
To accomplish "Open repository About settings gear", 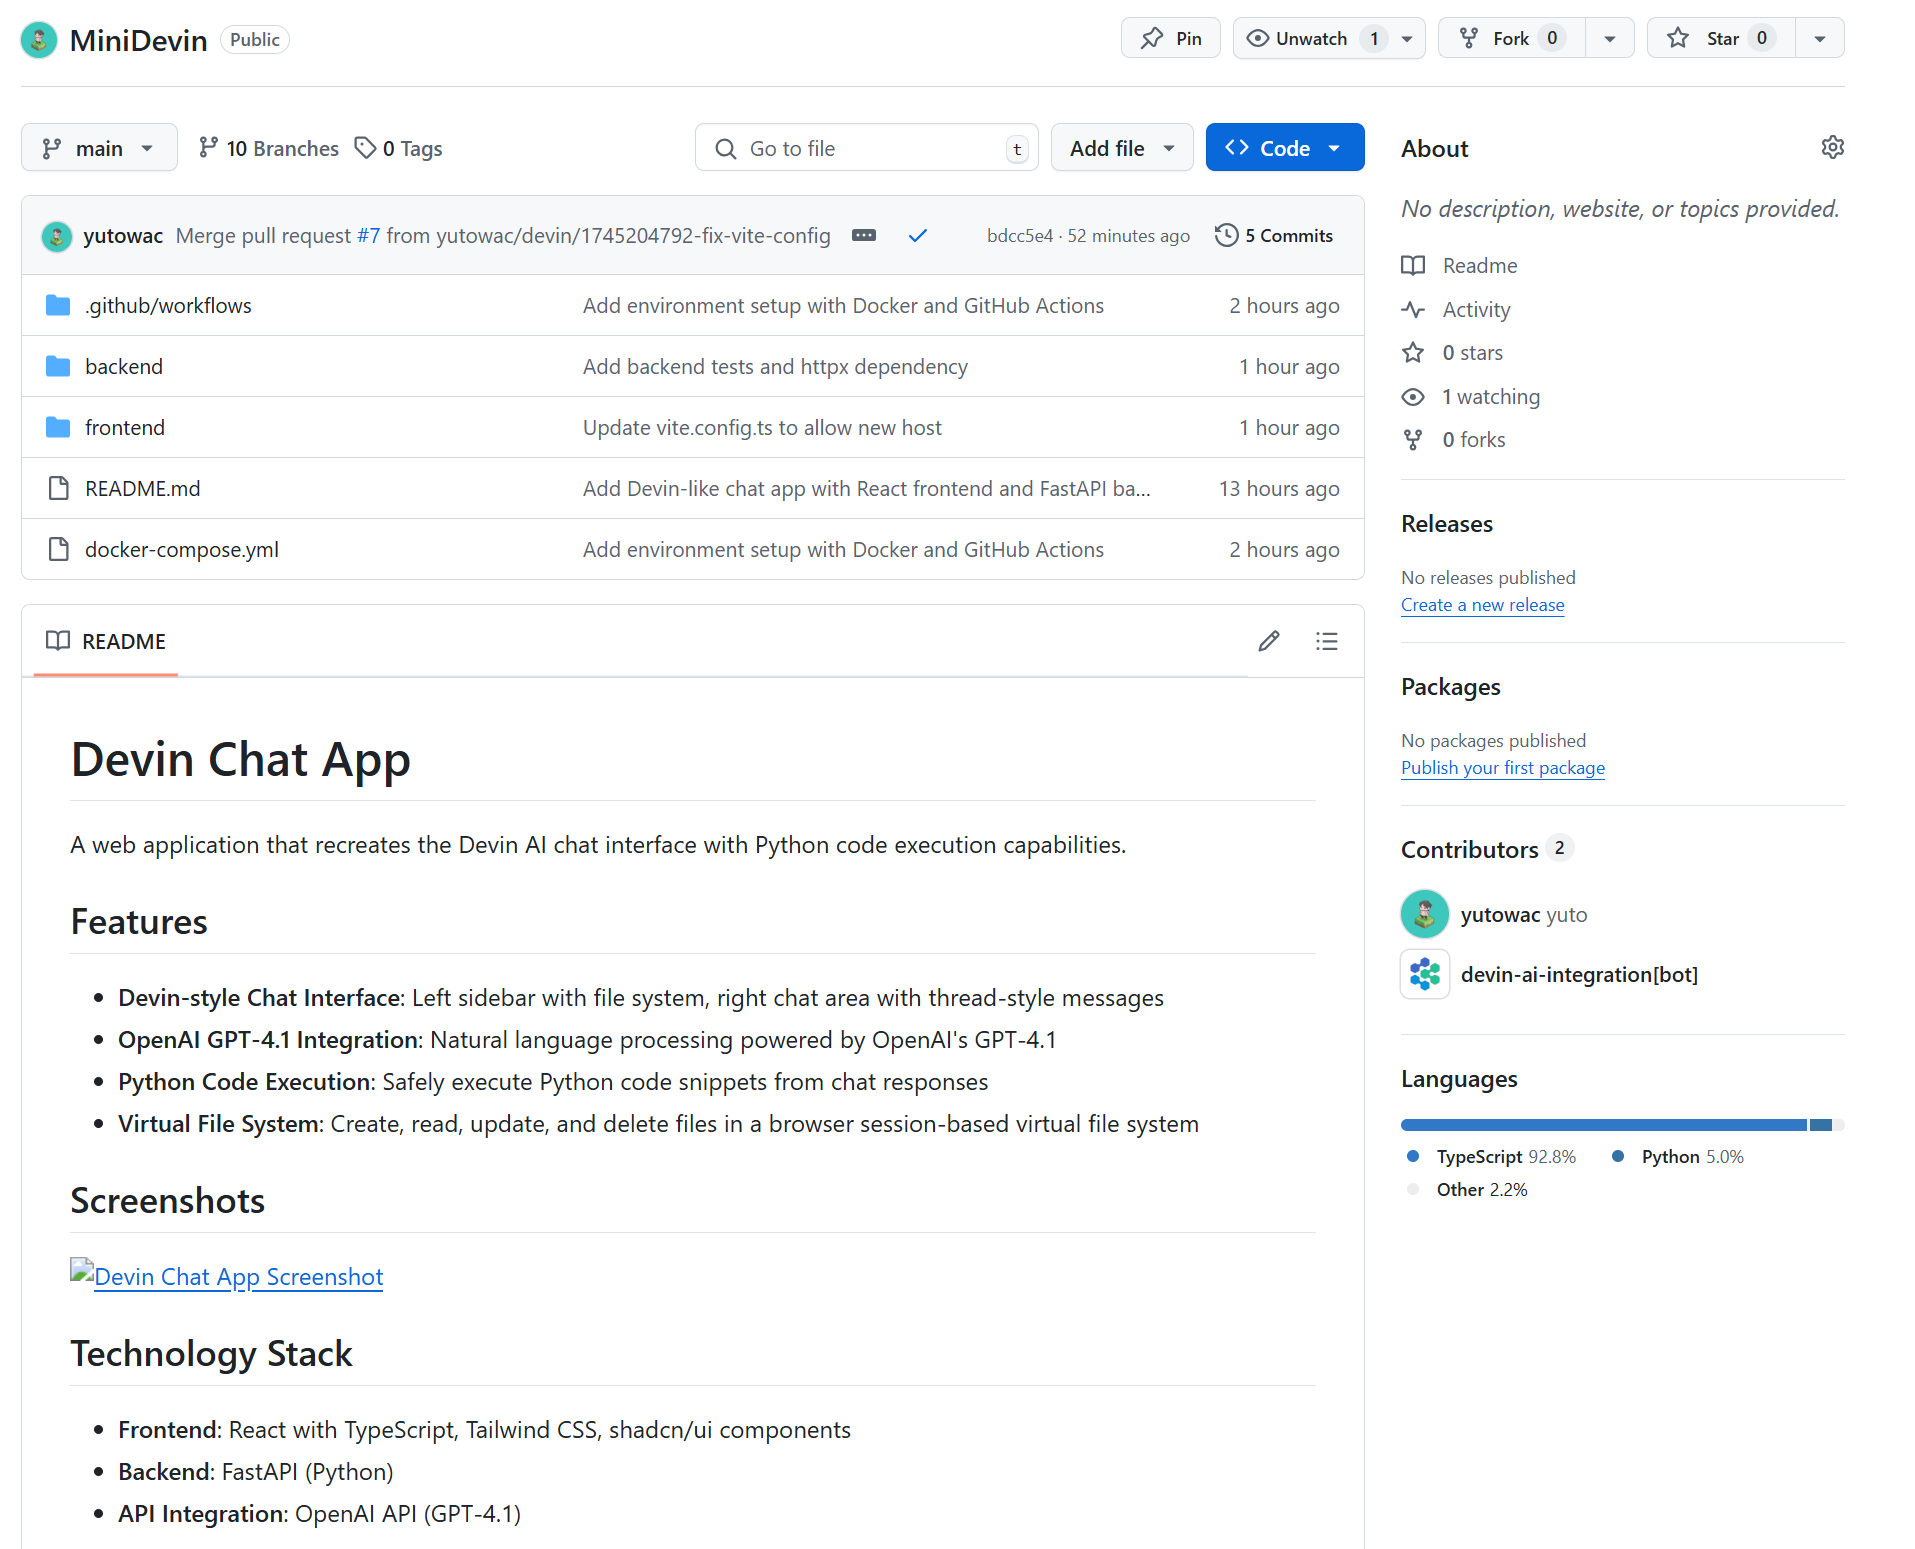I will [x=1832, y=148].
